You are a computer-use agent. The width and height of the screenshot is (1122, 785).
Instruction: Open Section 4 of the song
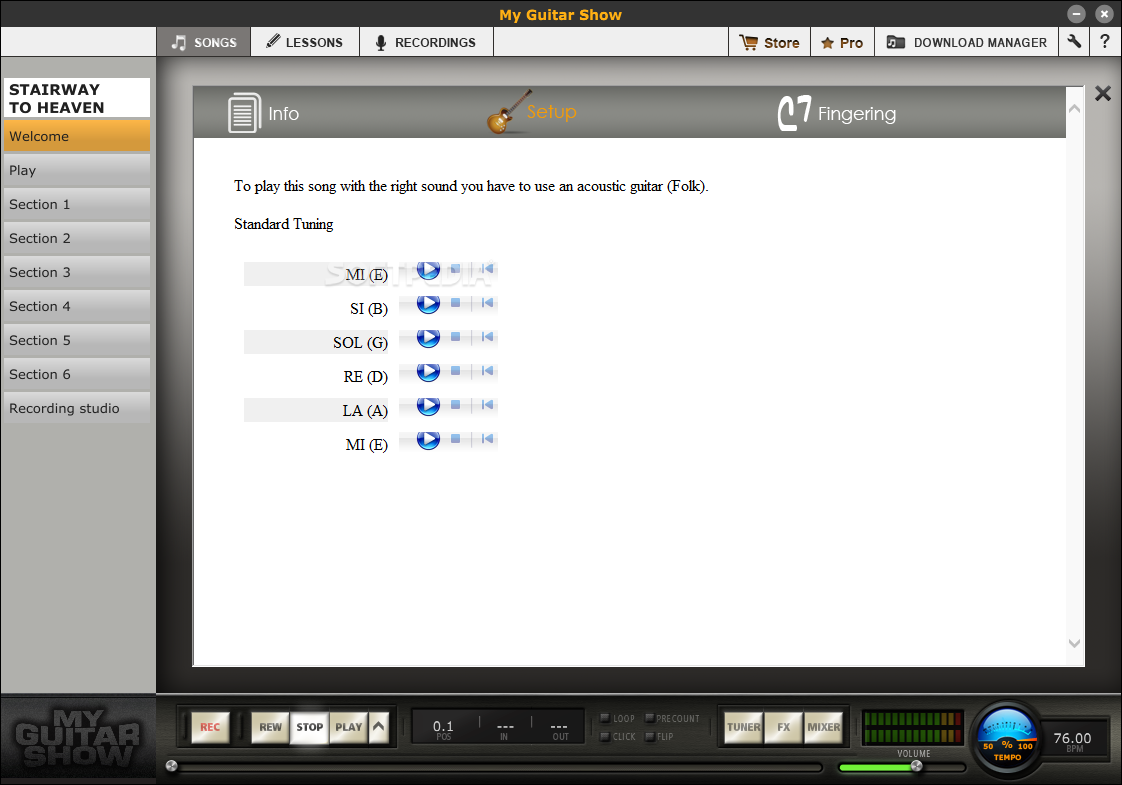(77, 306)
